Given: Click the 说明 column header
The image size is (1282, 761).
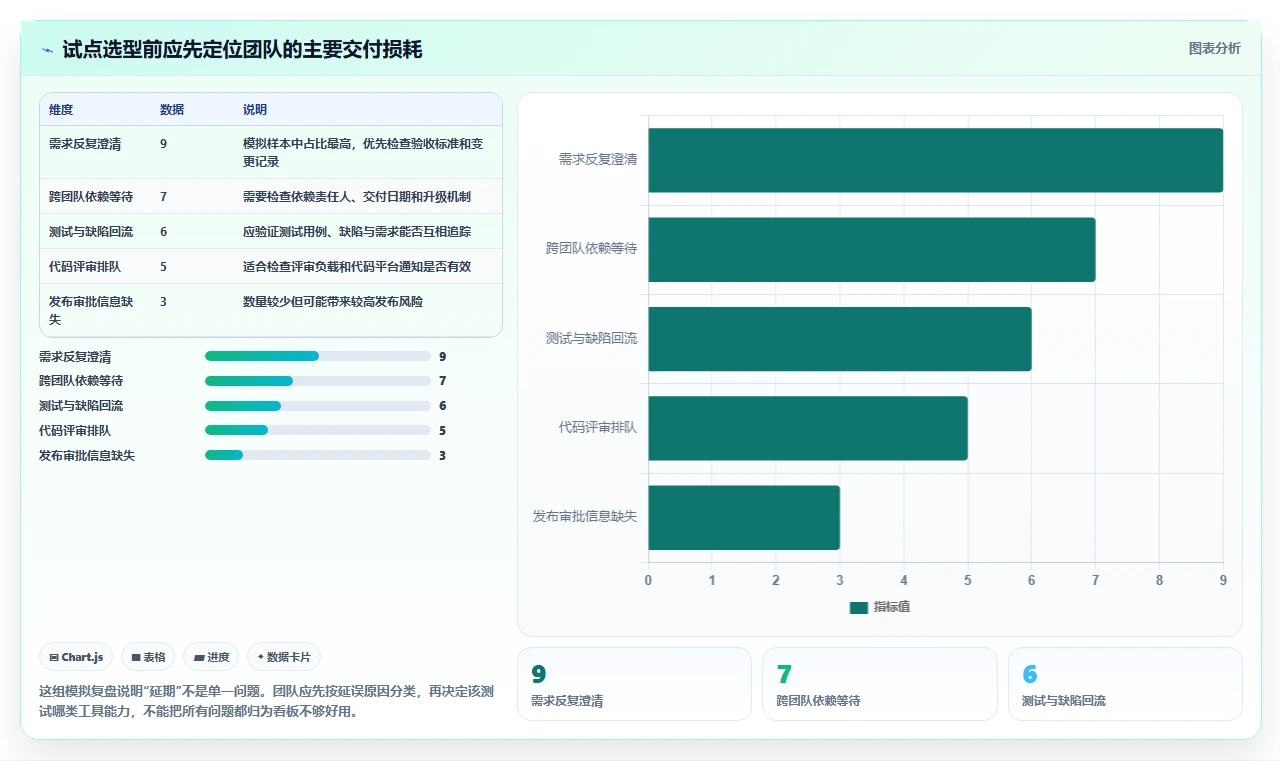Looking at the screenshot, I should pos(255,110).
